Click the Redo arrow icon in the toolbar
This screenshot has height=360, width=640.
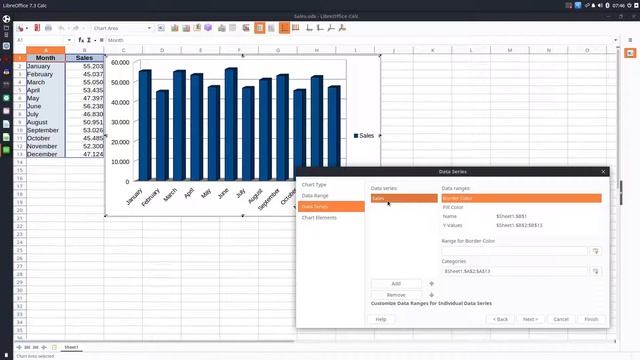click(76, 28)
